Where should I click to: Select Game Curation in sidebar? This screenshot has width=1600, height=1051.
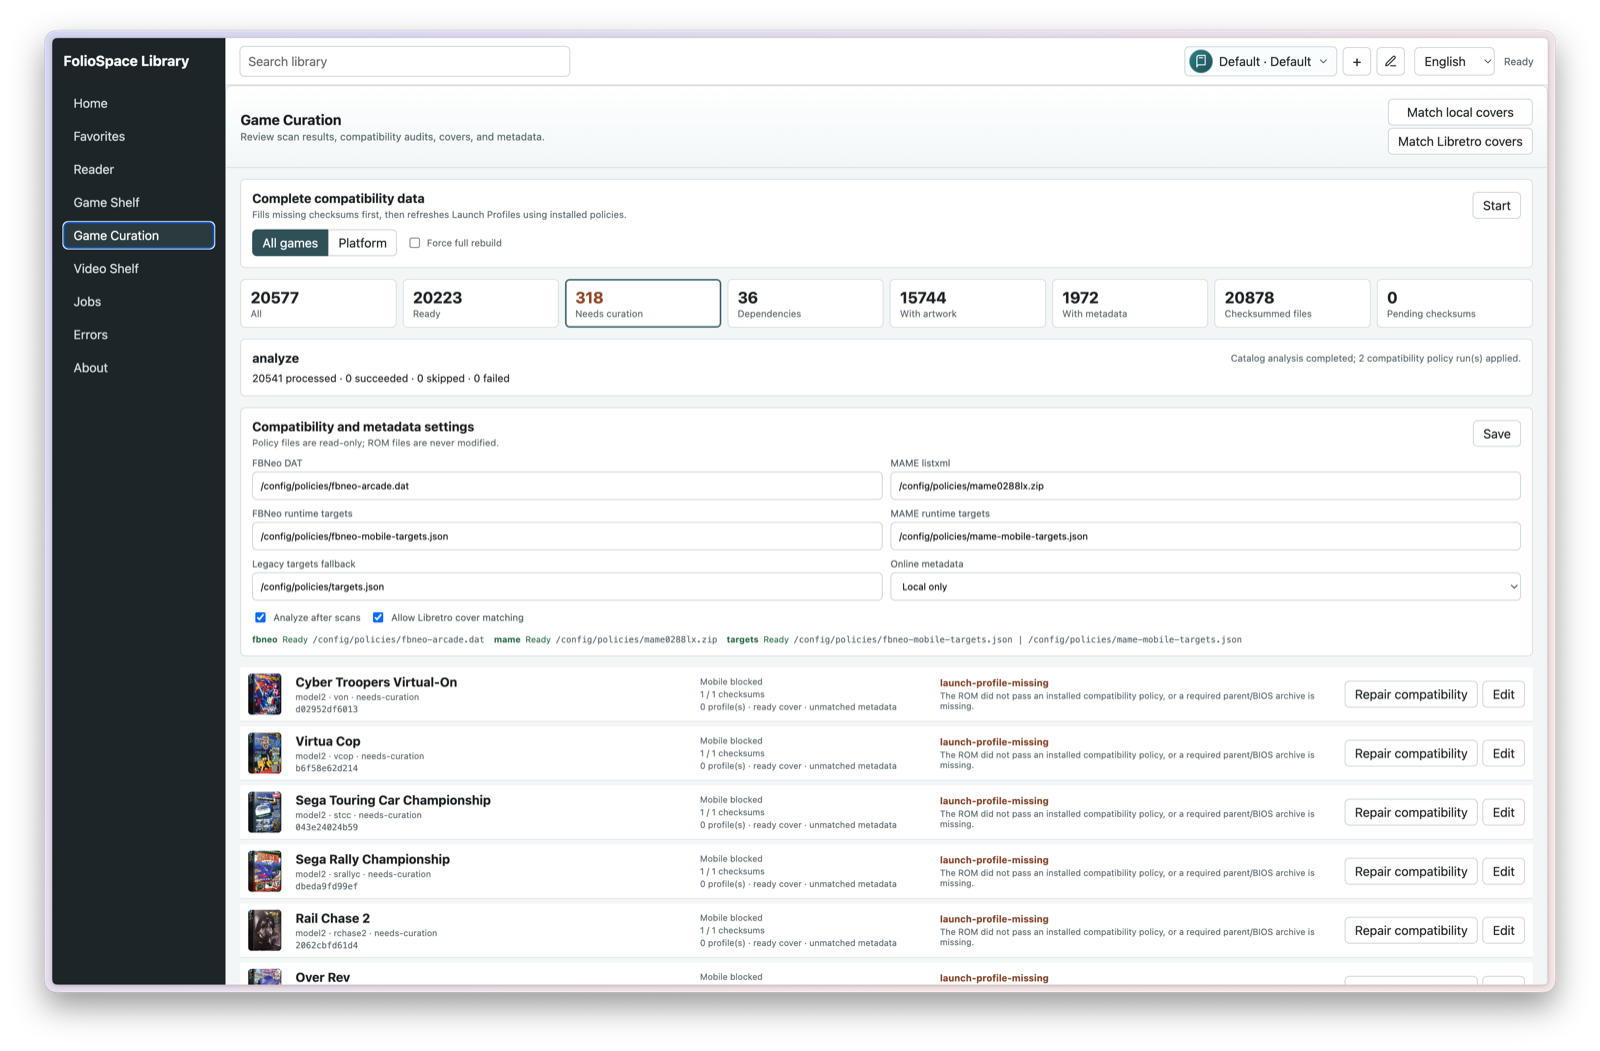point(139,235)
